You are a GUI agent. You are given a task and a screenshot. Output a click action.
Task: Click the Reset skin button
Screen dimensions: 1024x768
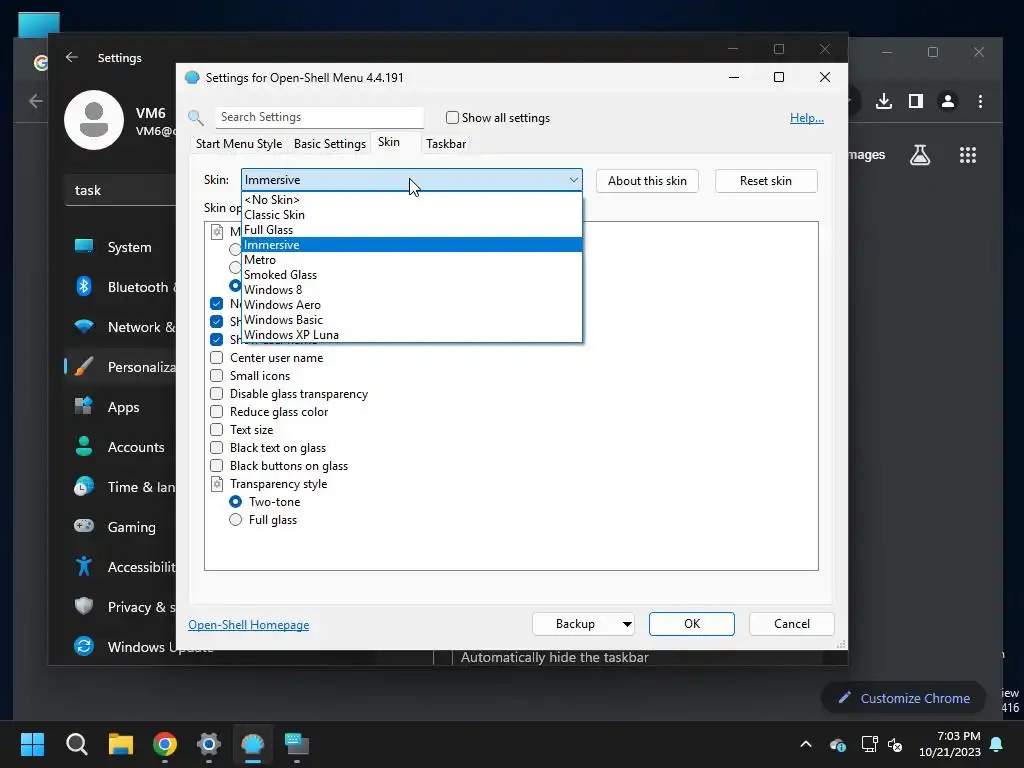[766, 181]
